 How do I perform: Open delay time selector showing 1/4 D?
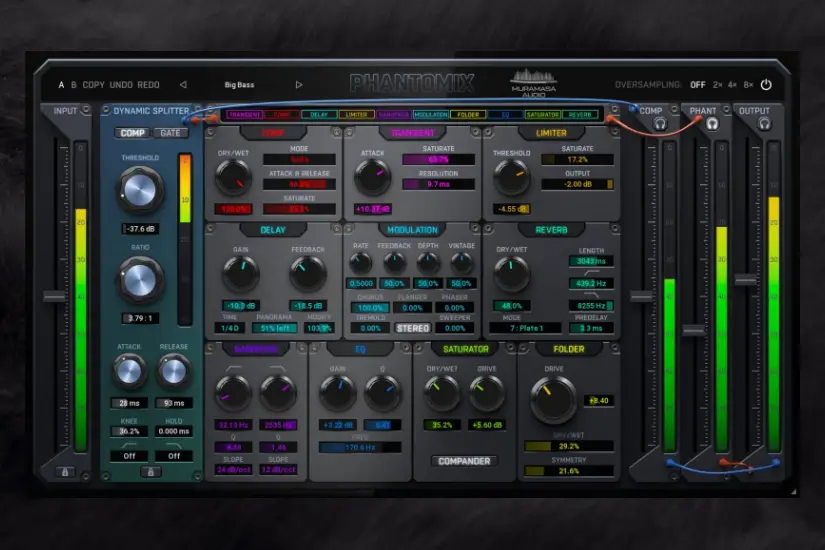point(229,328)
